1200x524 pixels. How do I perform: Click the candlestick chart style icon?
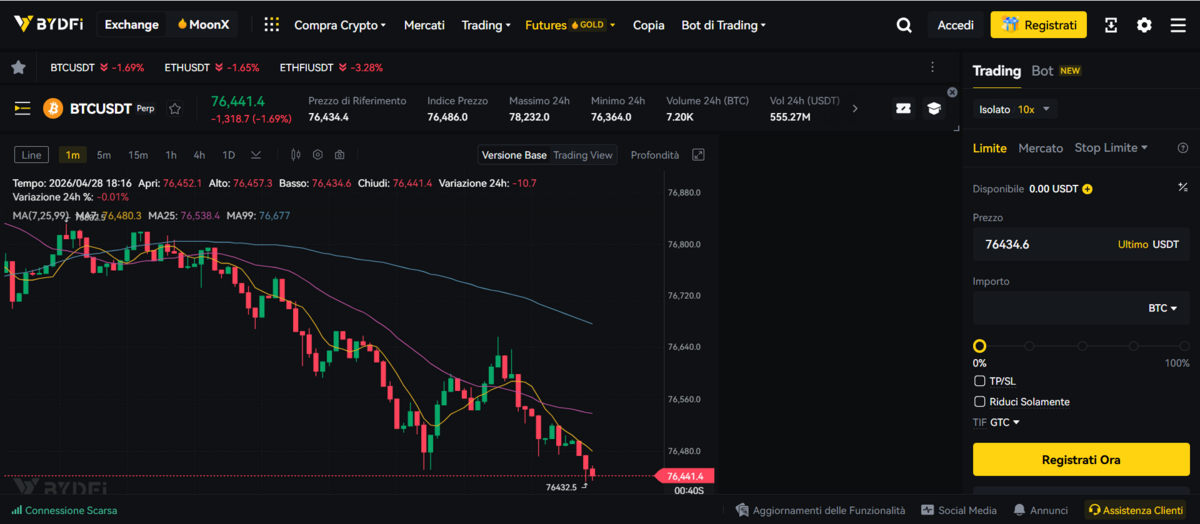tap(295, 155)
